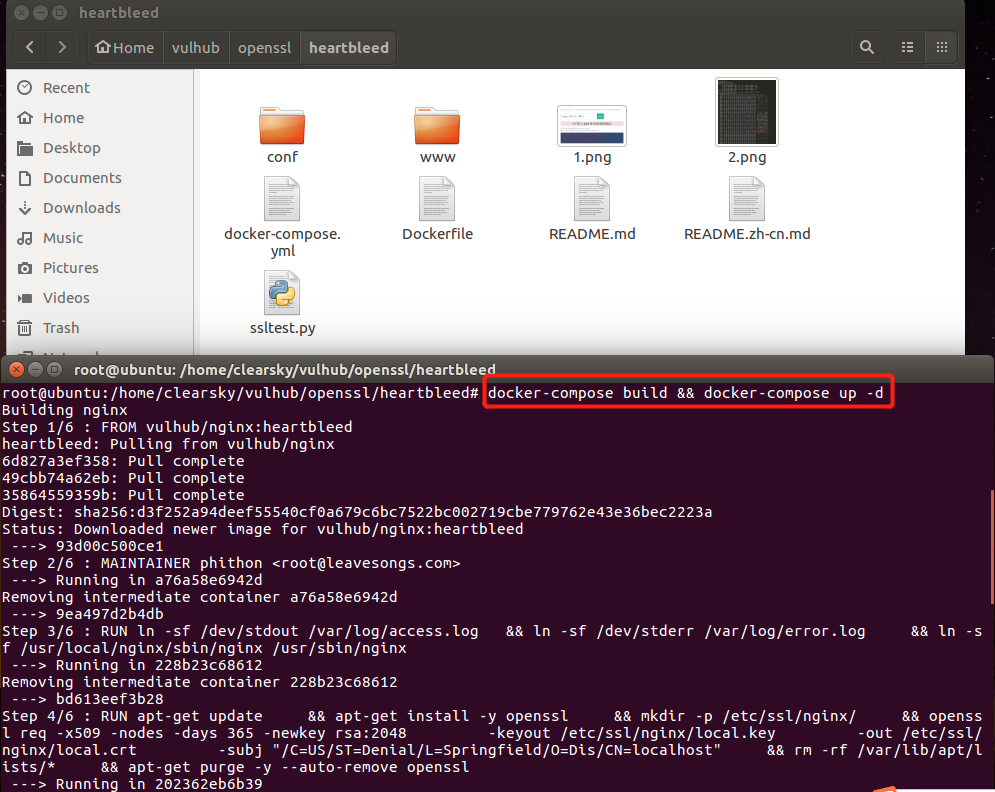Open Downloads in sidebar
Screen dimensions: 995x792
point(98,208)
